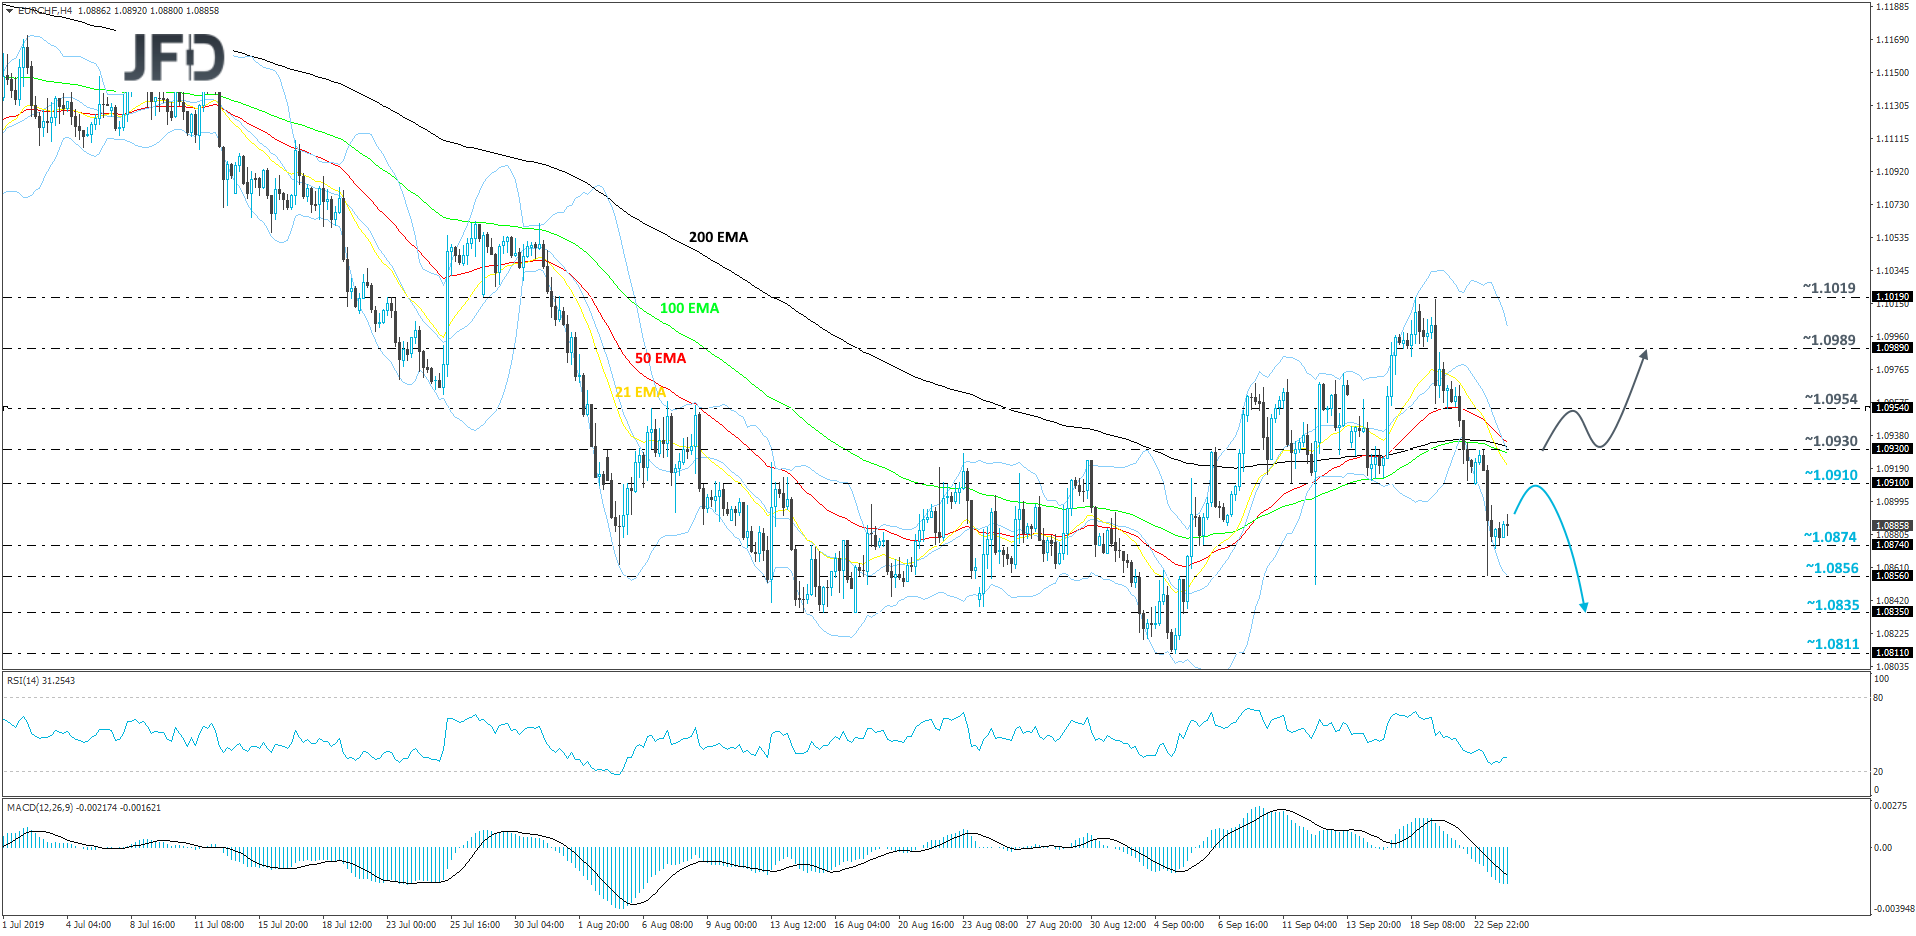Click the 11 Sep 04:00 date label

pos(1310,925)
